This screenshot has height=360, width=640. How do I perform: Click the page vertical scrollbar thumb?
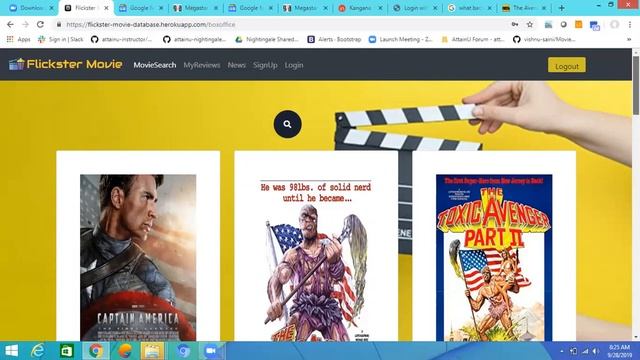636,85
